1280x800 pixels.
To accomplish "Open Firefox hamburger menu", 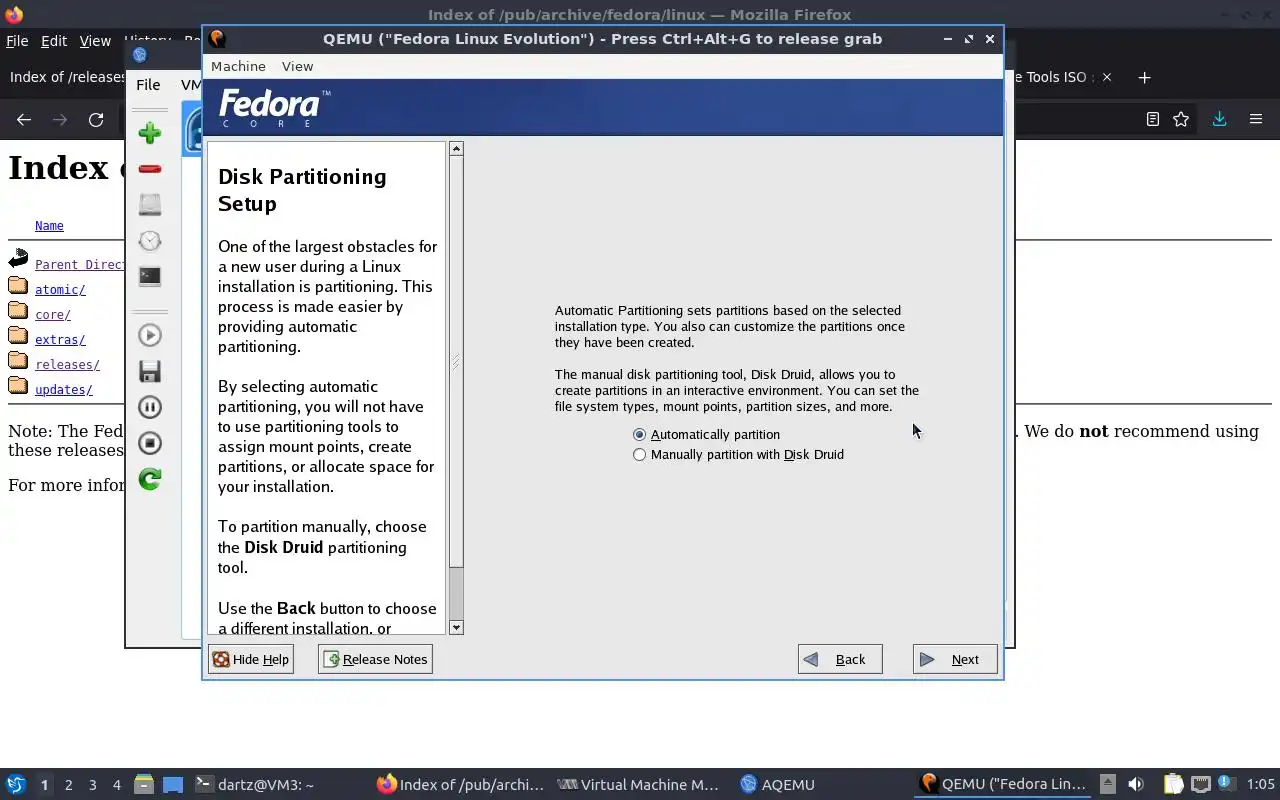I will coord(1256,119).
